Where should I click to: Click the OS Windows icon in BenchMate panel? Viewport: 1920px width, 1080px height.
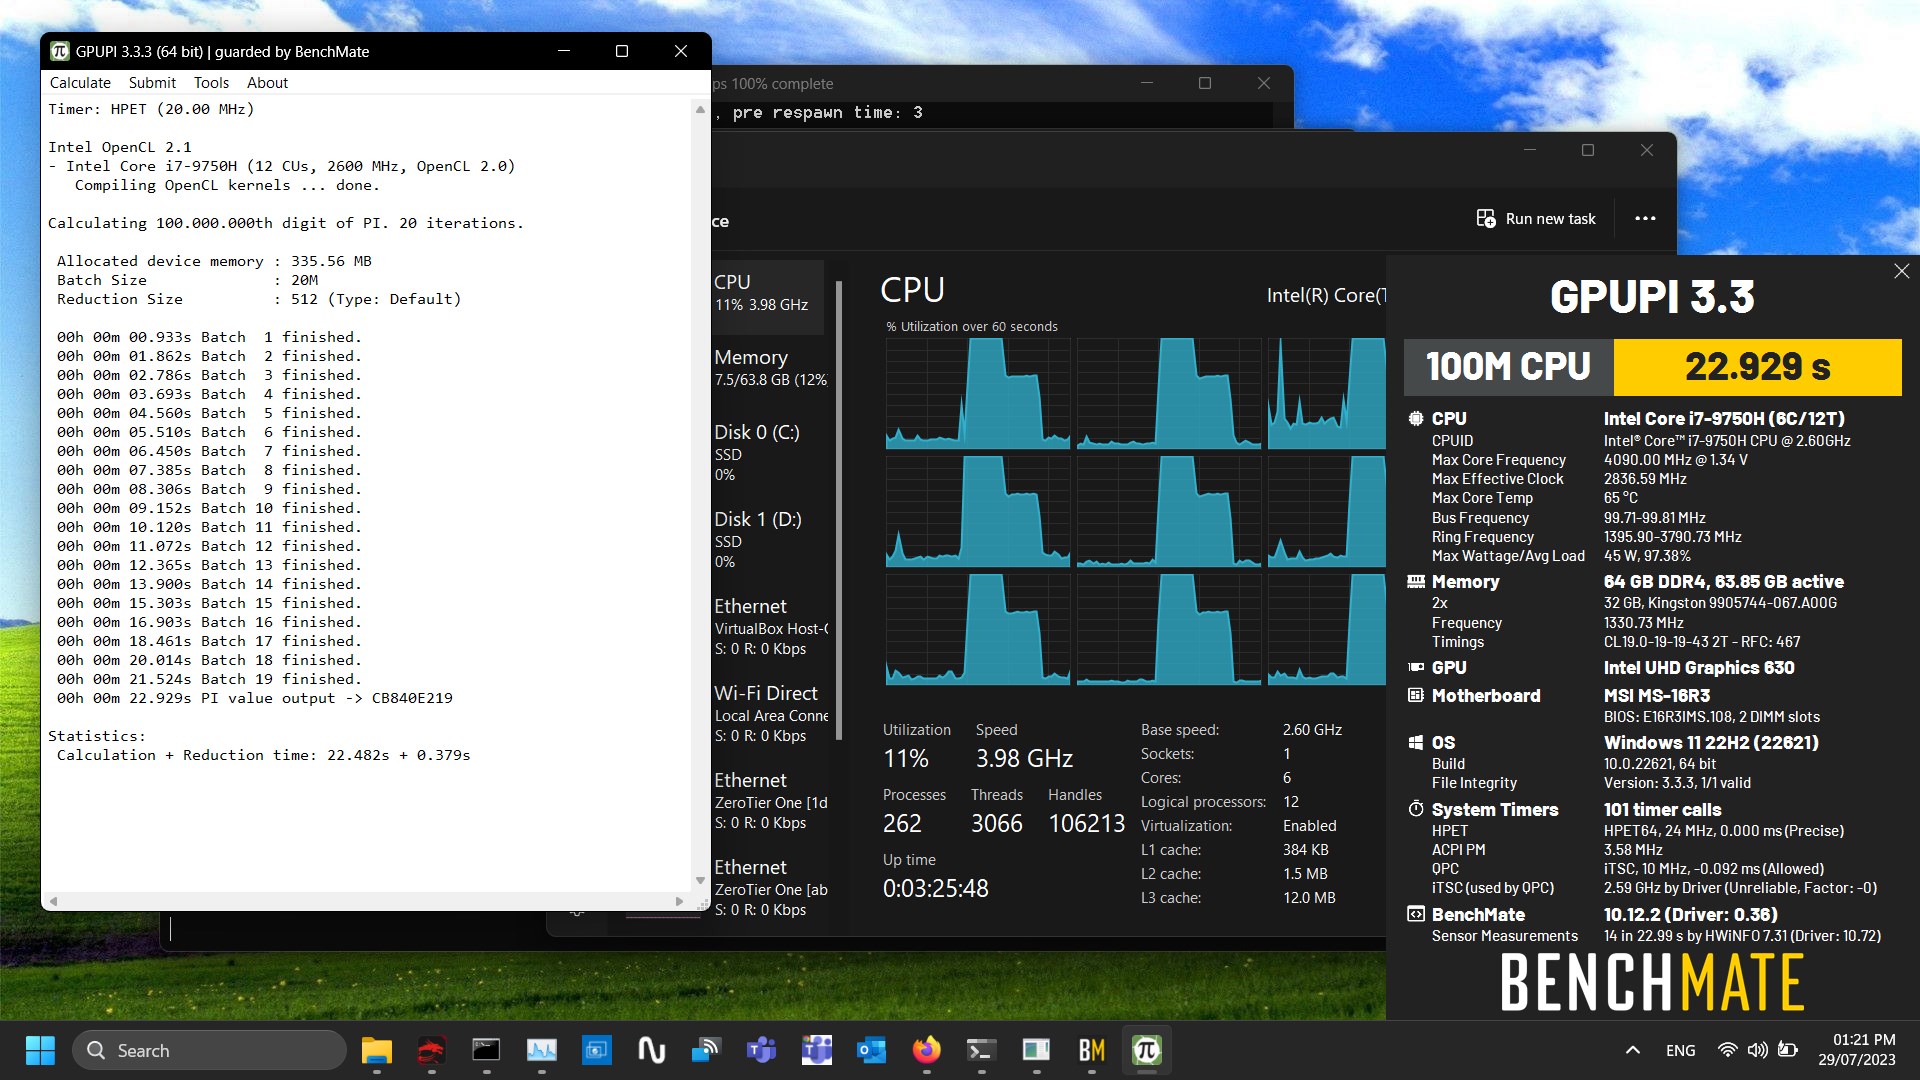[1416, 742]
